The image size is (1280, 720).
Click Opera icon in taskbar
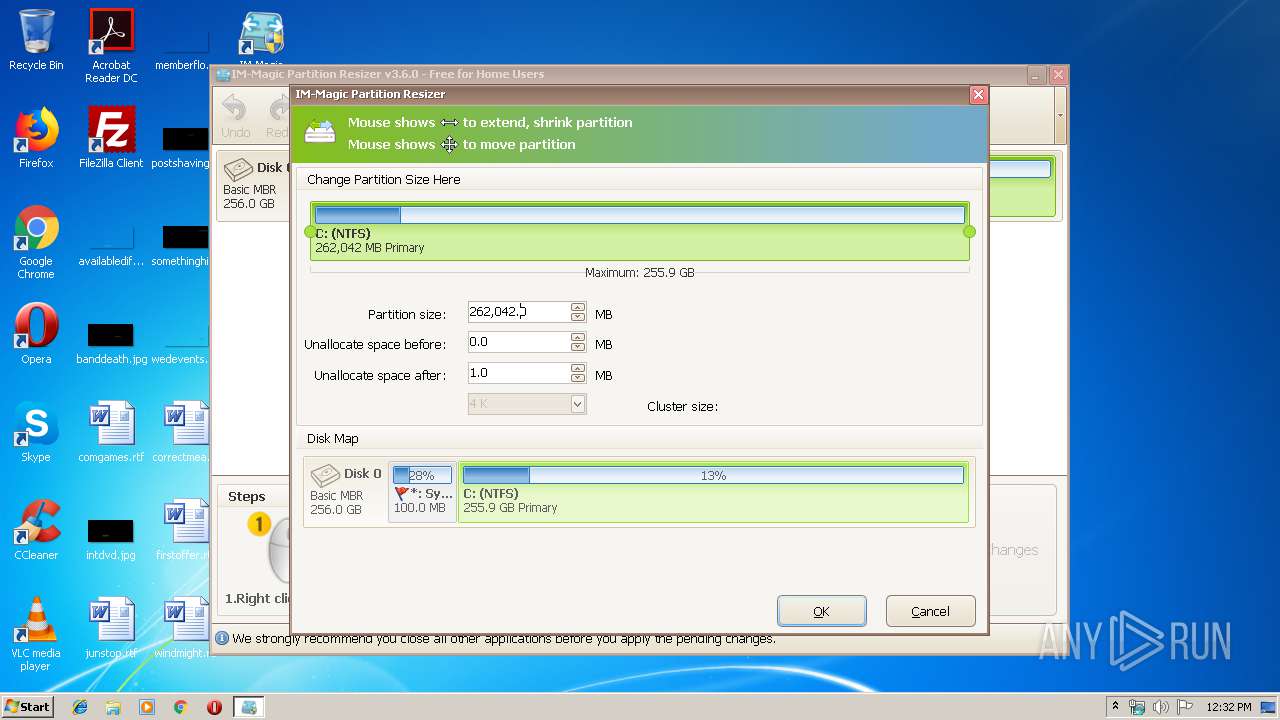click(x=214, y=707)
